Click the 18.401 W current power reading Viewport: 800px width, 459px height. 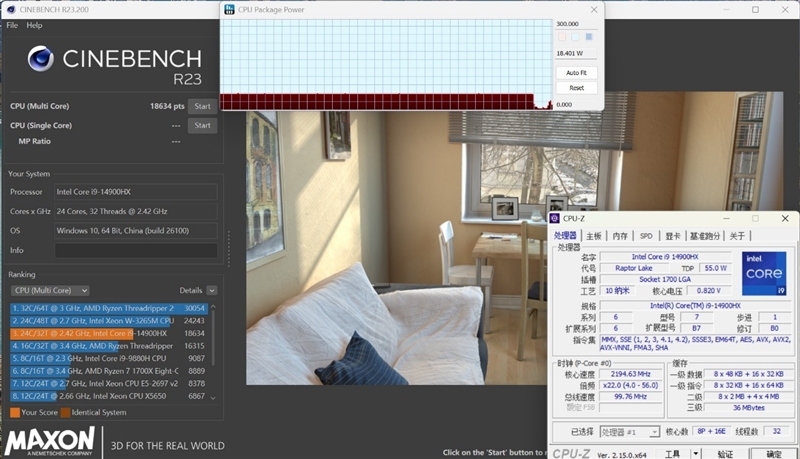pos(577,53)
